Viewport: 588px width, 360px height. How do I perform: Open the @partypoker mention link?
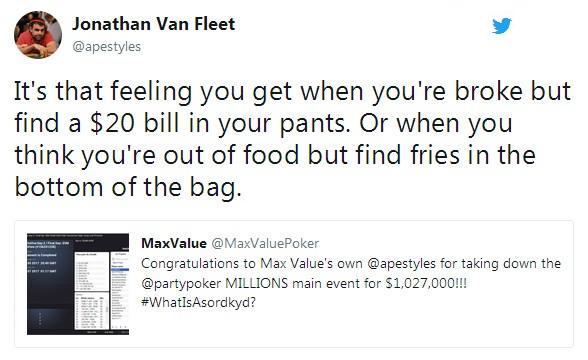(181, 283)
